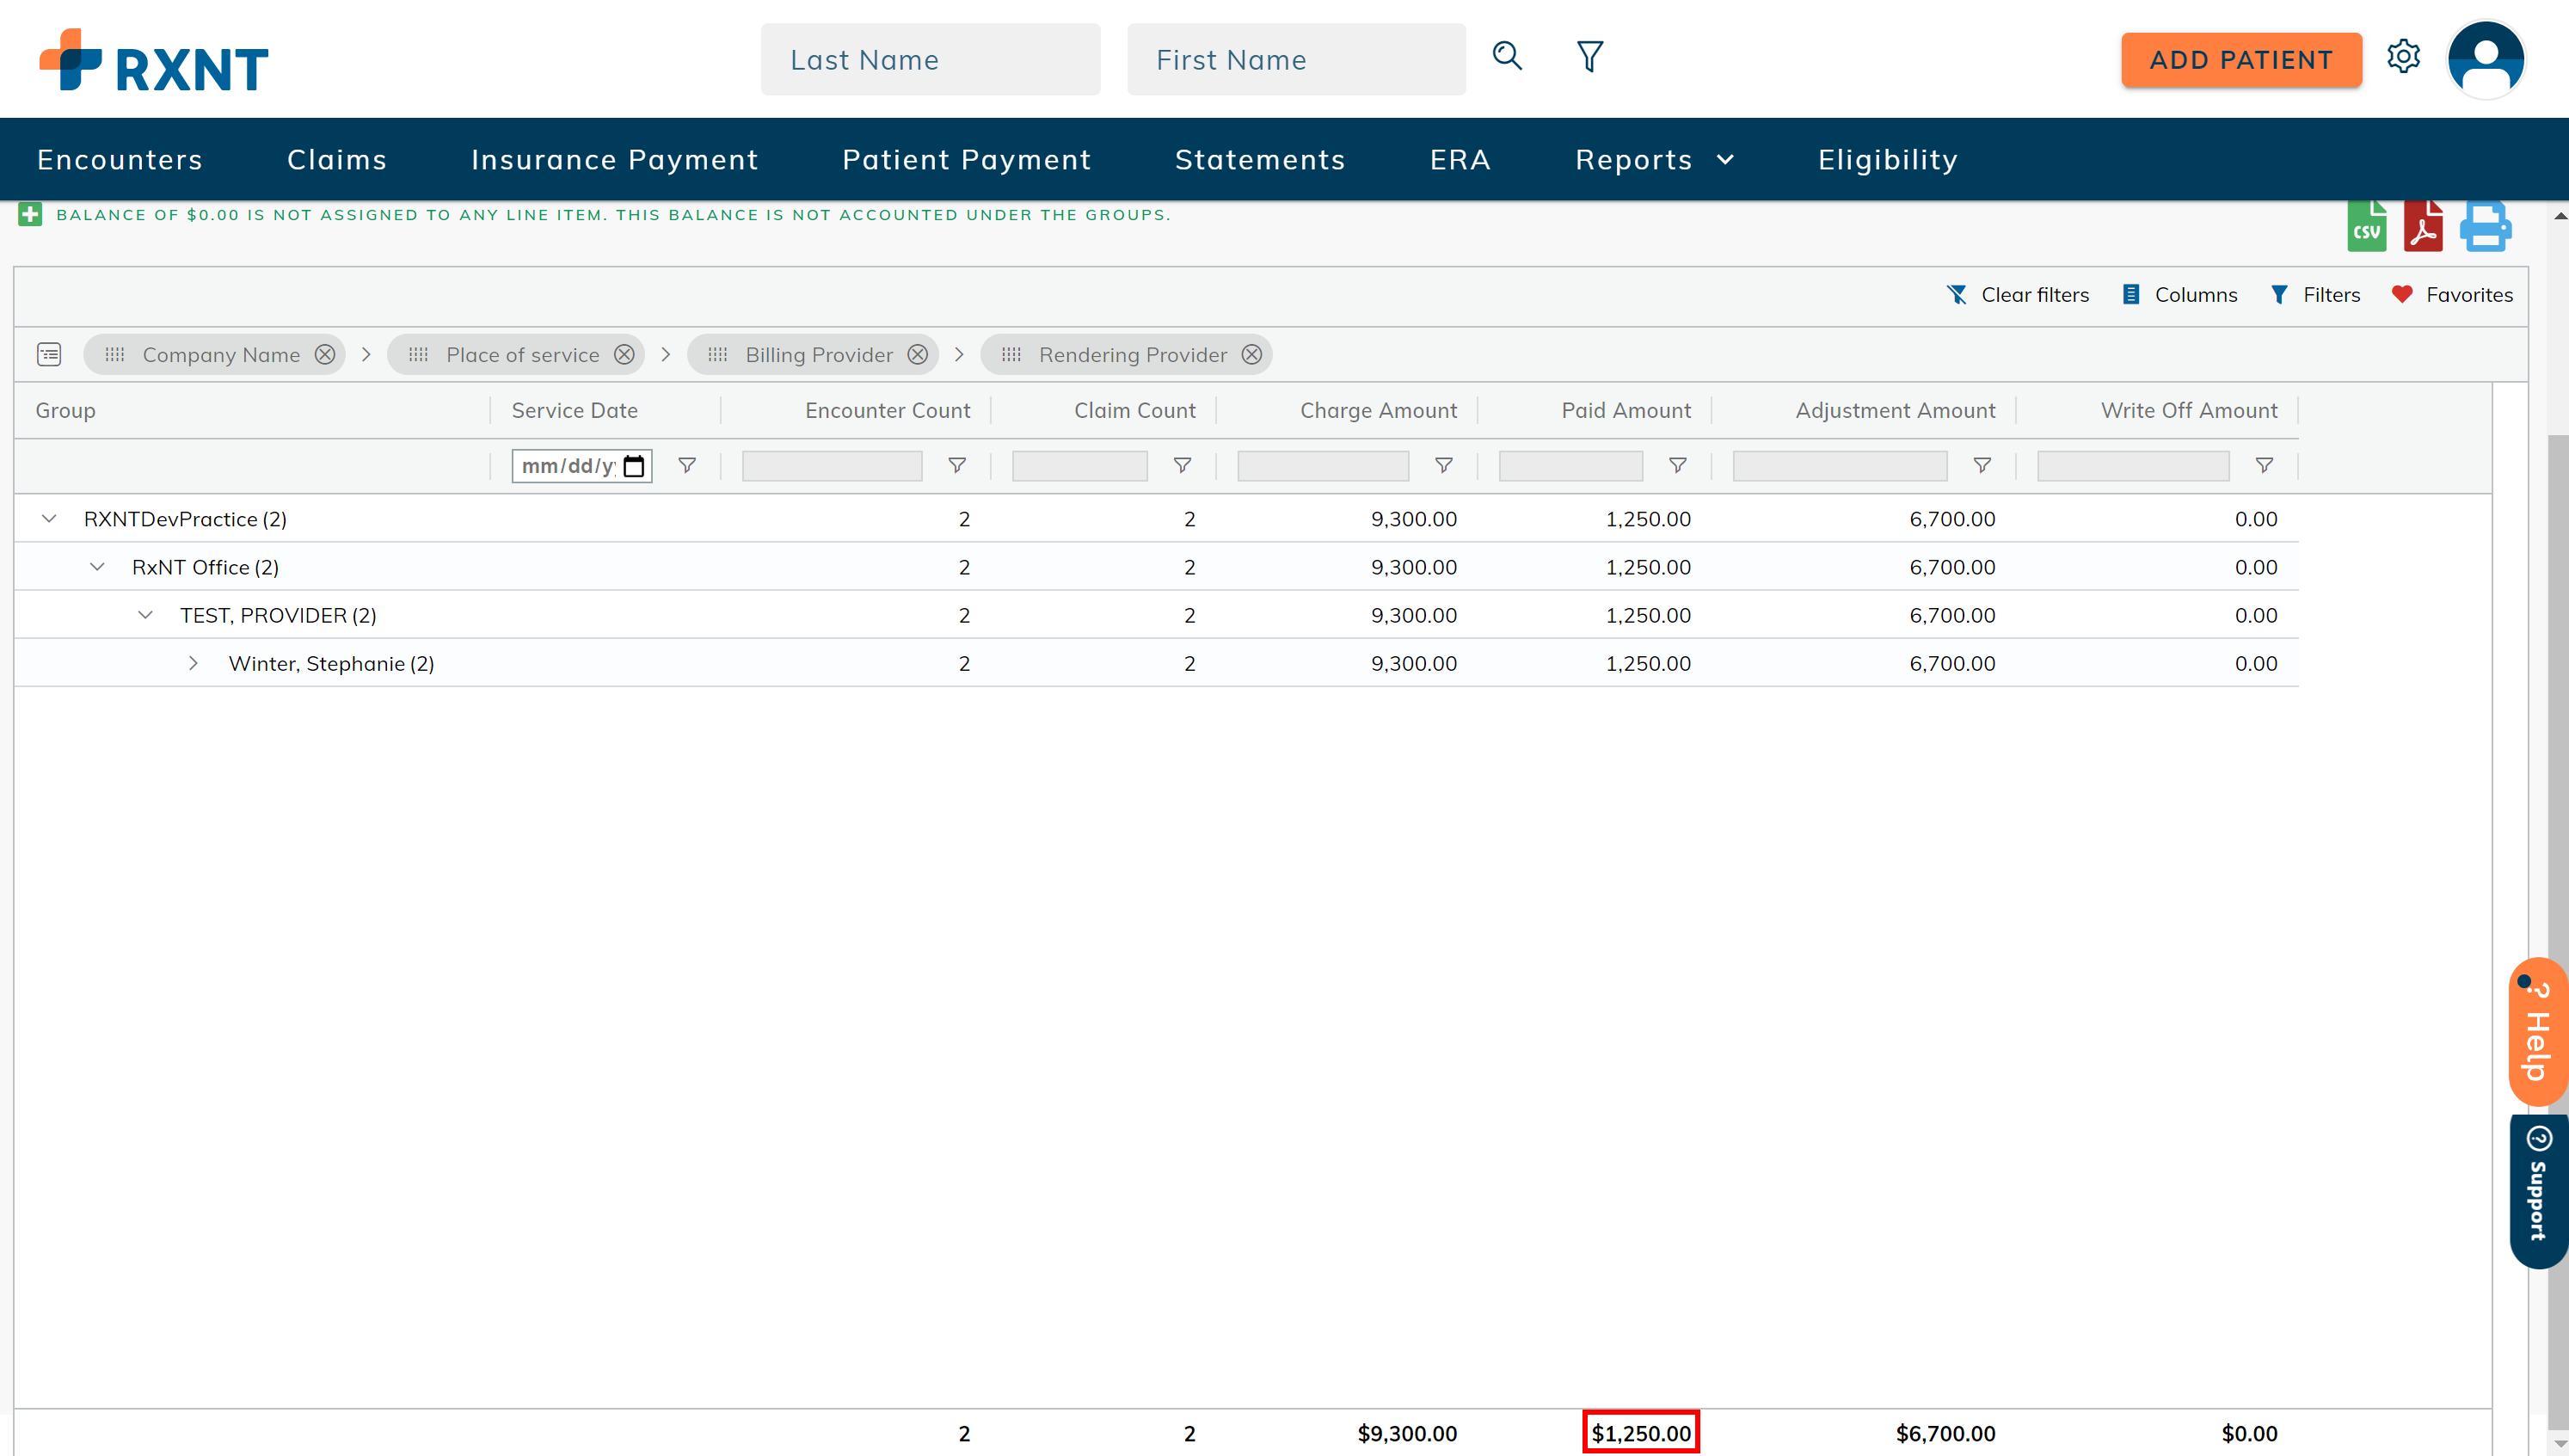Click the green plus balance icon
Screen dimensions: 2569x1456
pos(30,214)
